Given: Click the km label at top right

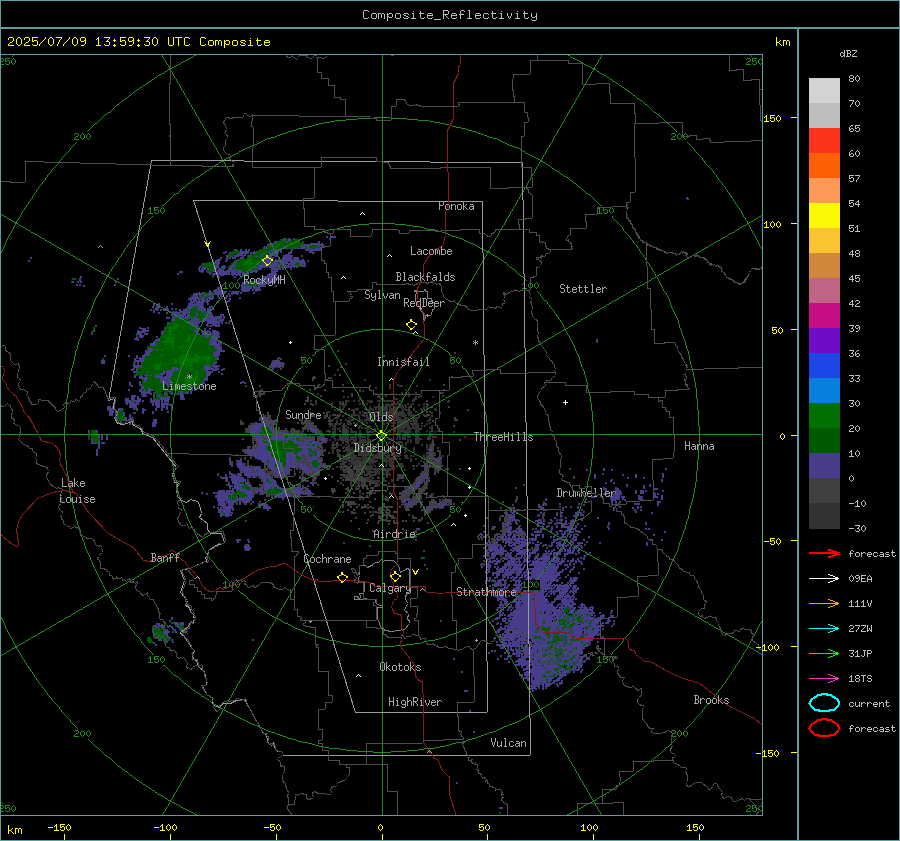Looking at the screenshot, I should click(x=782, y=42).
